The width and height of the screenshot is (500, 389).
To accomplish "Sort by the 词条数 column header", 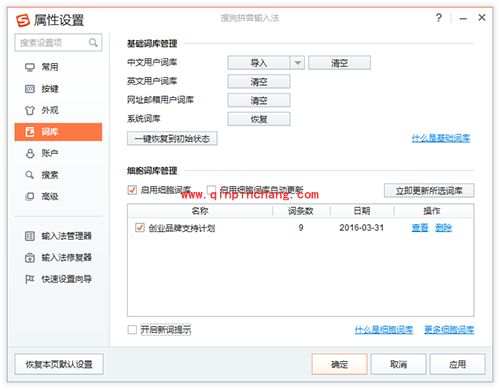I will tap(301, 211).
